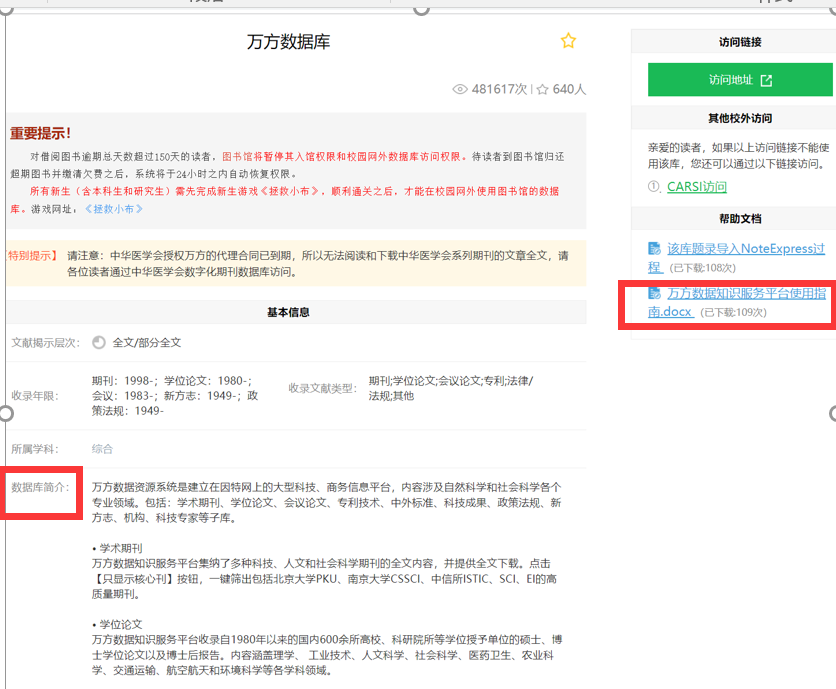Click the left-middle image resize handle
Image resolution: width=836 pixels, height=689 pixels.
tap(5, 413)
